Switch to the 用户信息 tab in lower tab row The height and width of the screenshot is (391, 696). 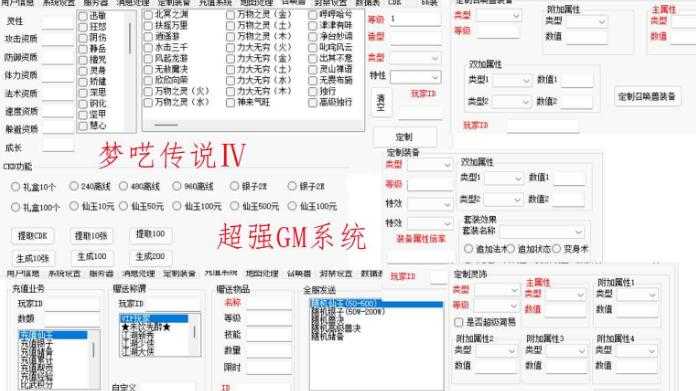(23, 274)
